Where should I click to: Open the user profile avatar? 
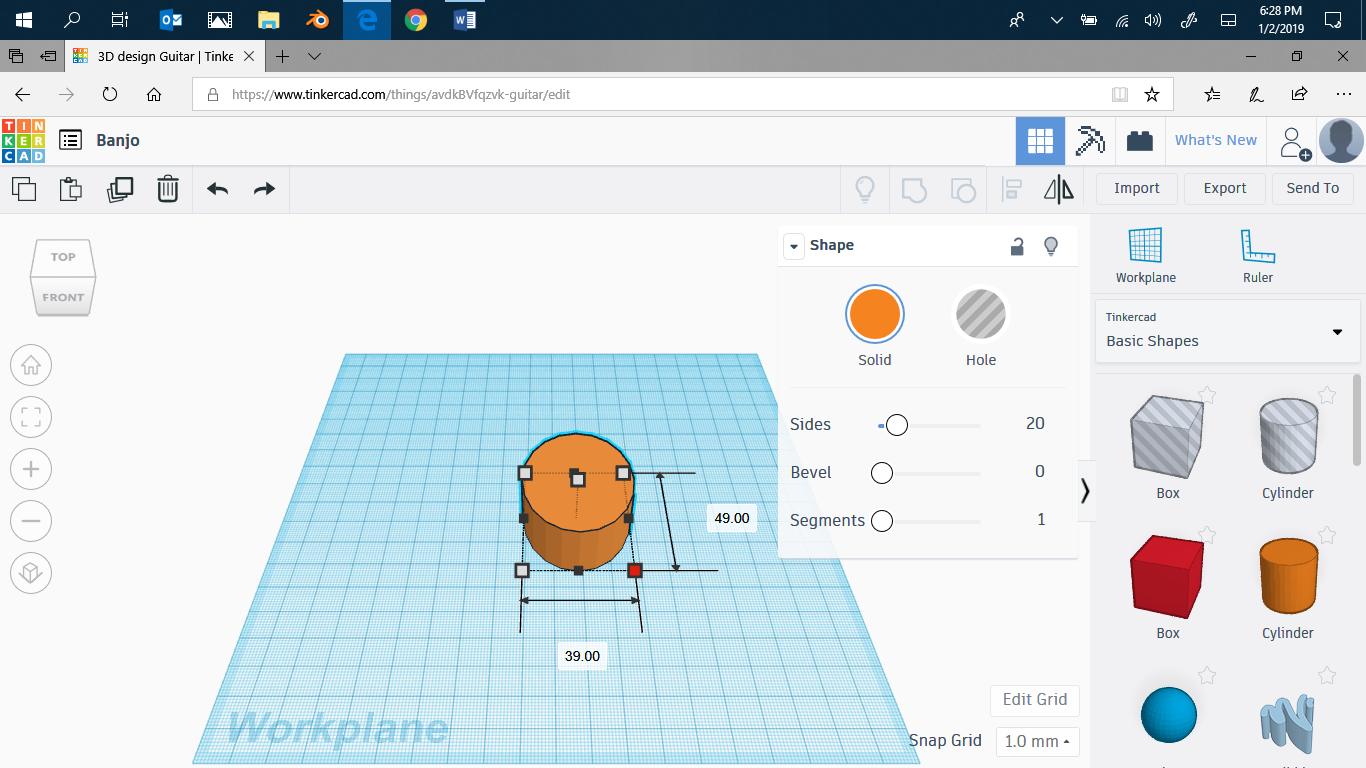[1341, 141]
